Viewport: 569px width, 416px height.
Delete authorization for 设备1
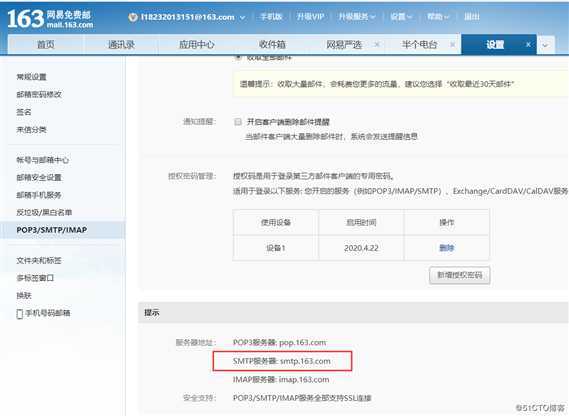point(447,248)
